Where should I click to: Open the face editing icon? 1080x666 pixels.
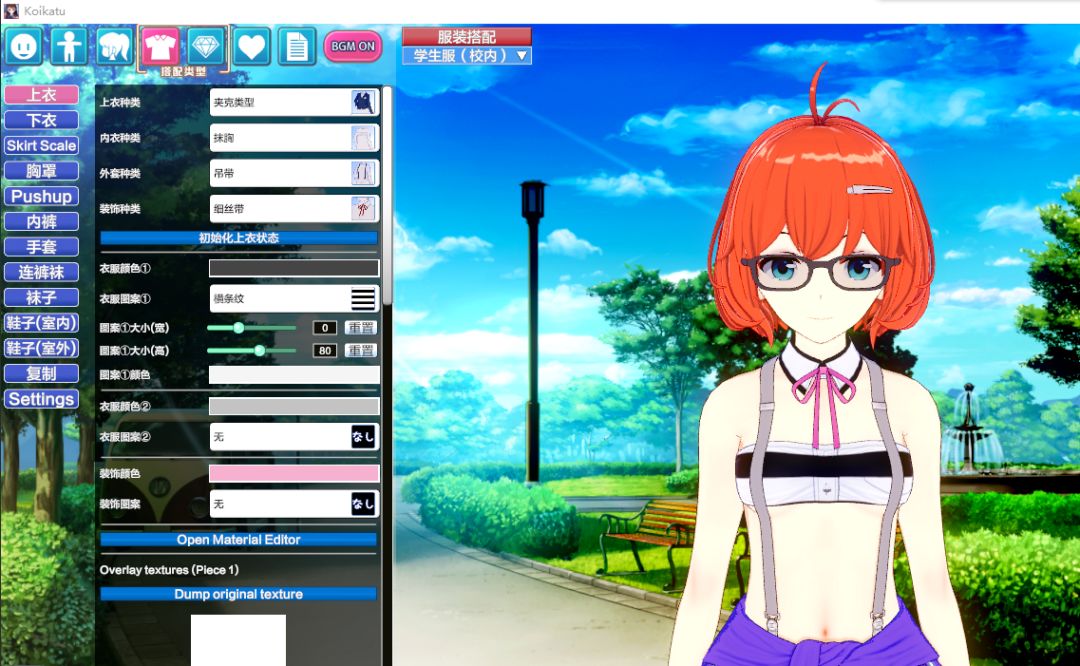(x=24, y=46)
